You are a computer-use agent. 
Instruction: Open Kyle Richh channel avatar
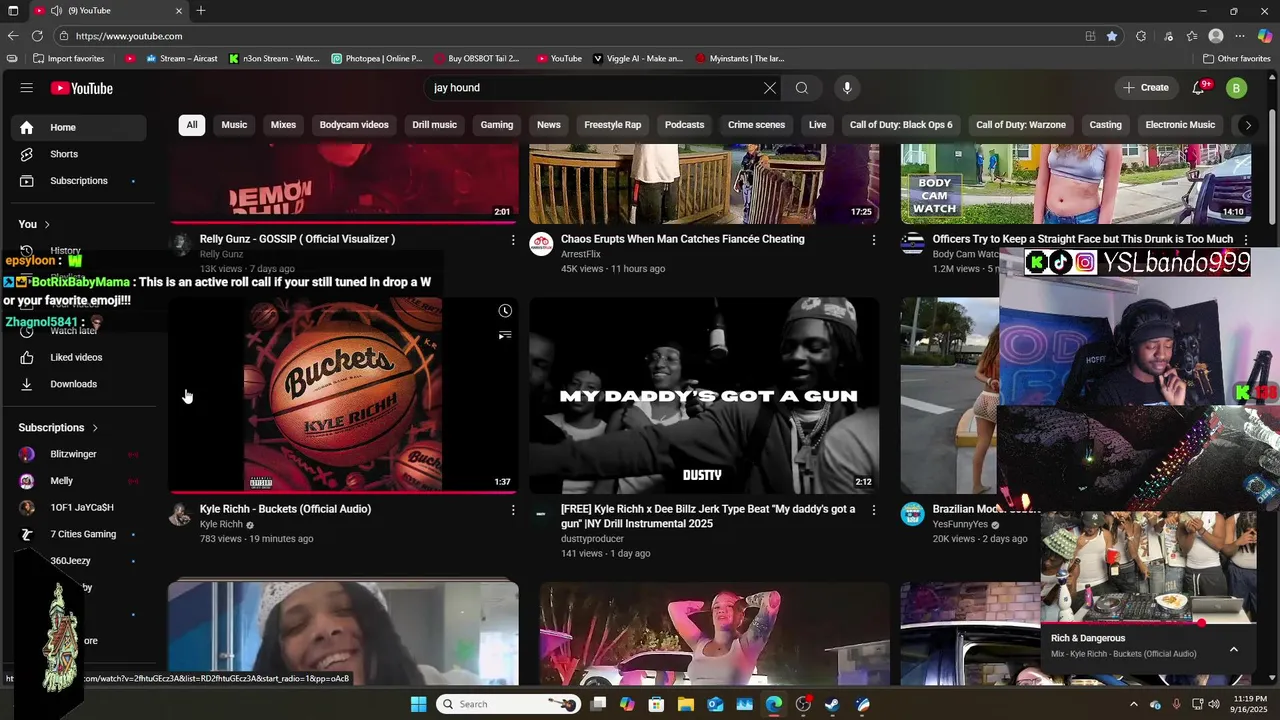[180, 514]
